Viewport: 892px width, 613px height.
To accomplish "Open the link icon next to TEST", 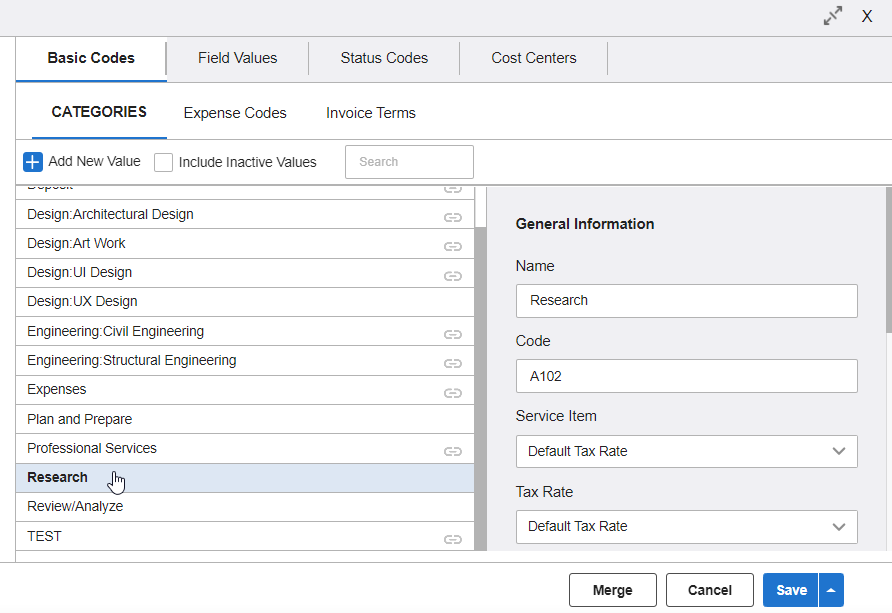I will pyautogui.click(x=453, y=538).
